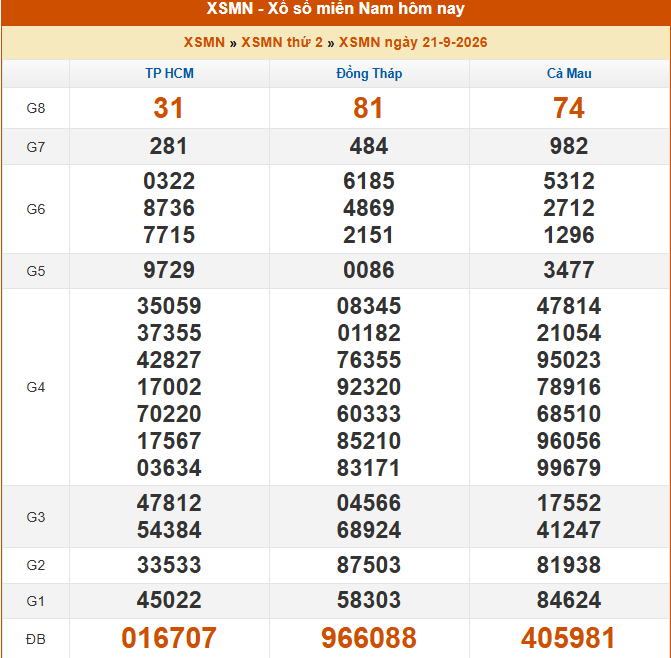Click Cà Mau special prize 405981
Image resolution: width=671 pixels, height=658 pixels.
568,638
